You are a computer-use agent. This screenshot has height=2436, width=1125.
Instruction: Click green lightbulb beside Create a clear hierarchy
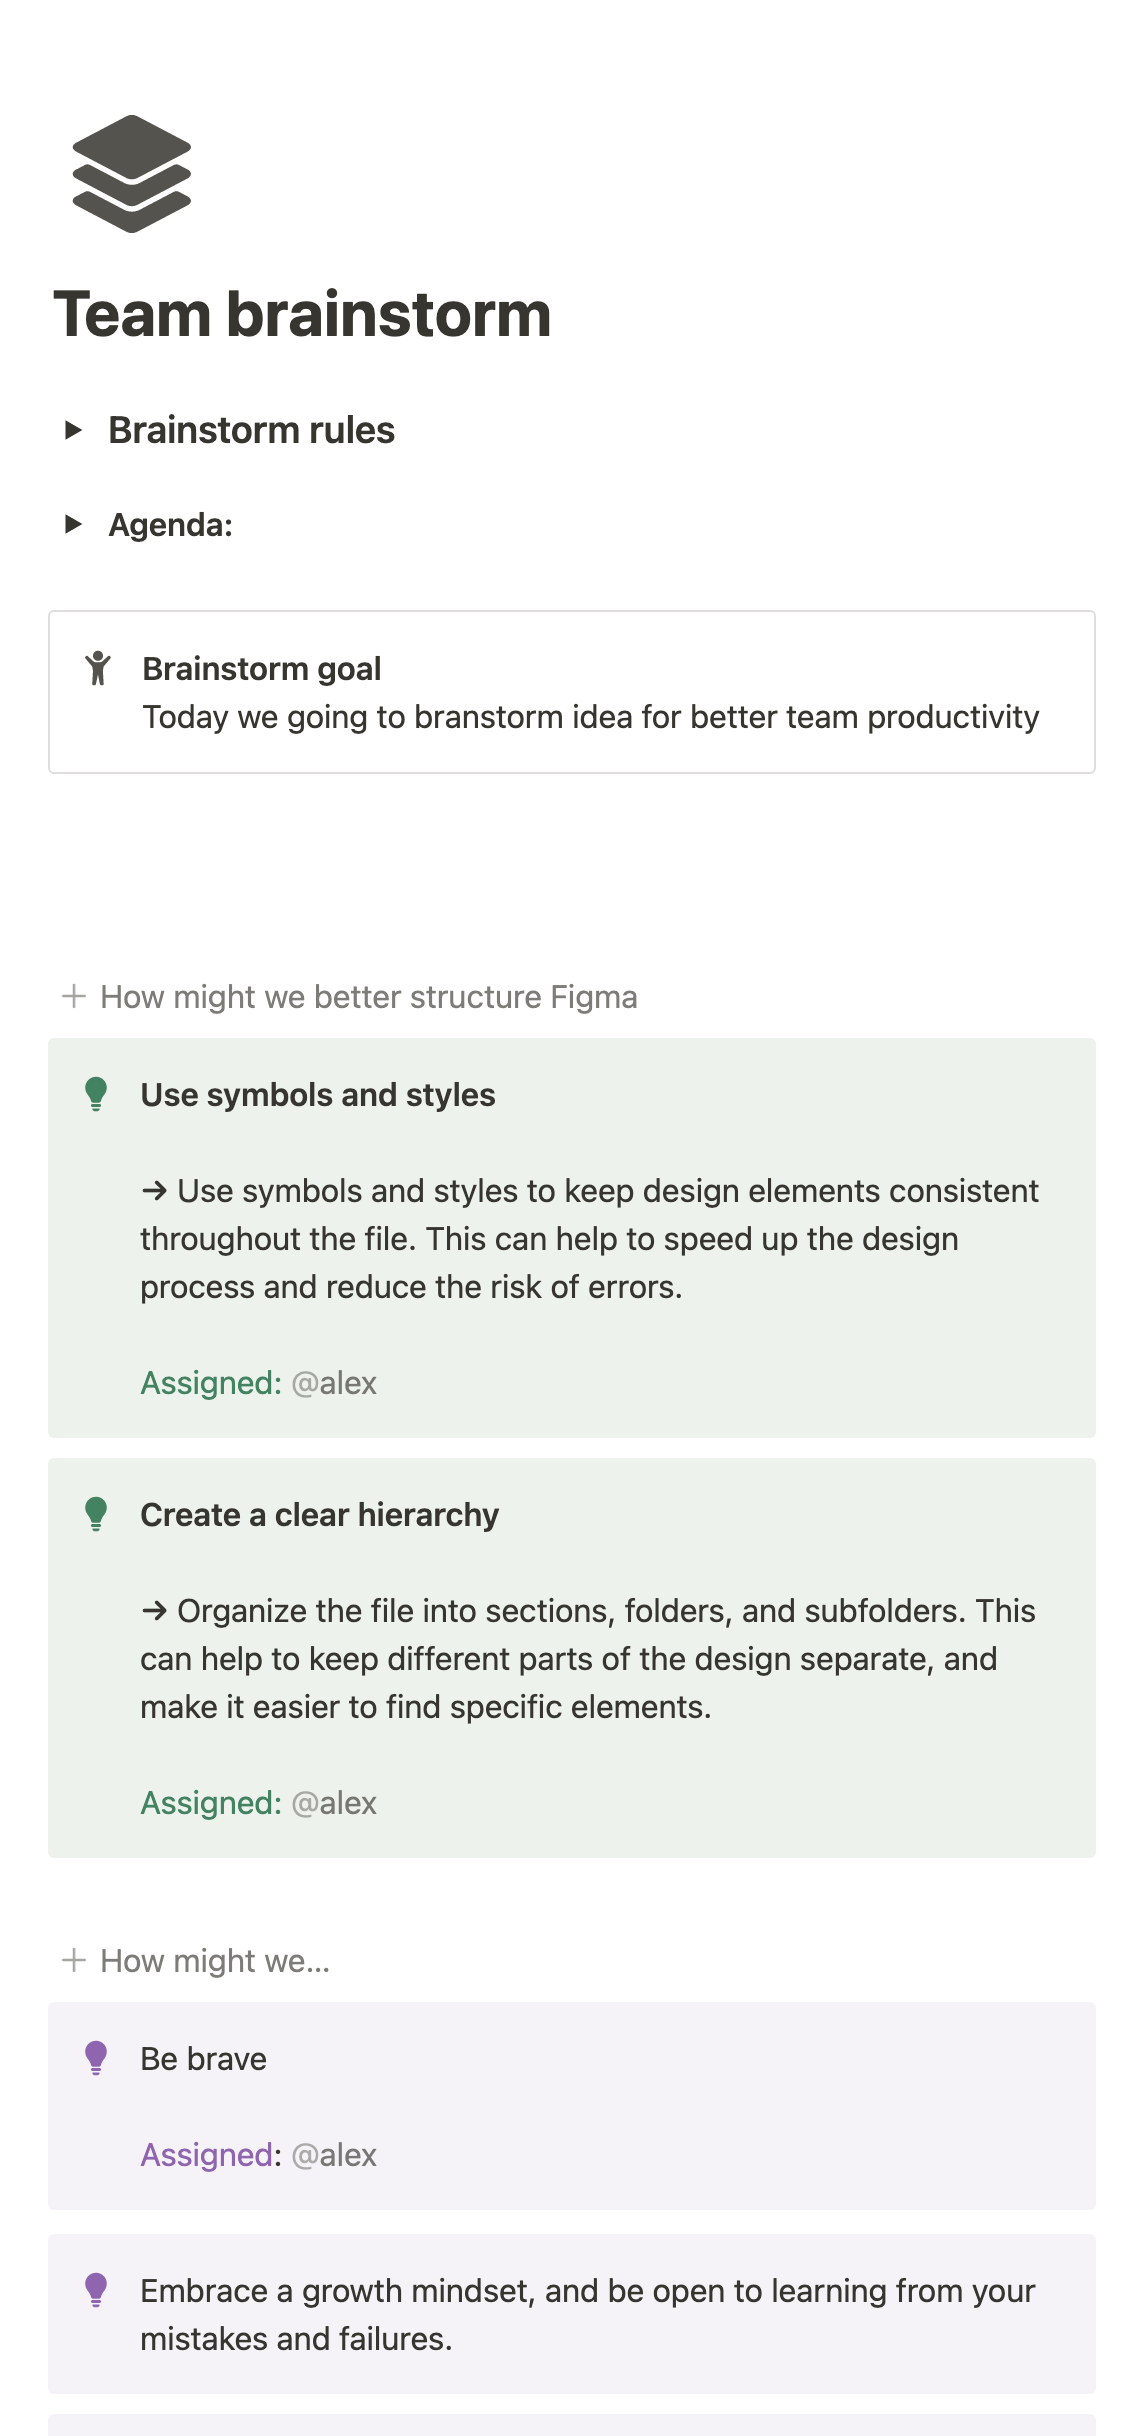(x=96, y=1514)
